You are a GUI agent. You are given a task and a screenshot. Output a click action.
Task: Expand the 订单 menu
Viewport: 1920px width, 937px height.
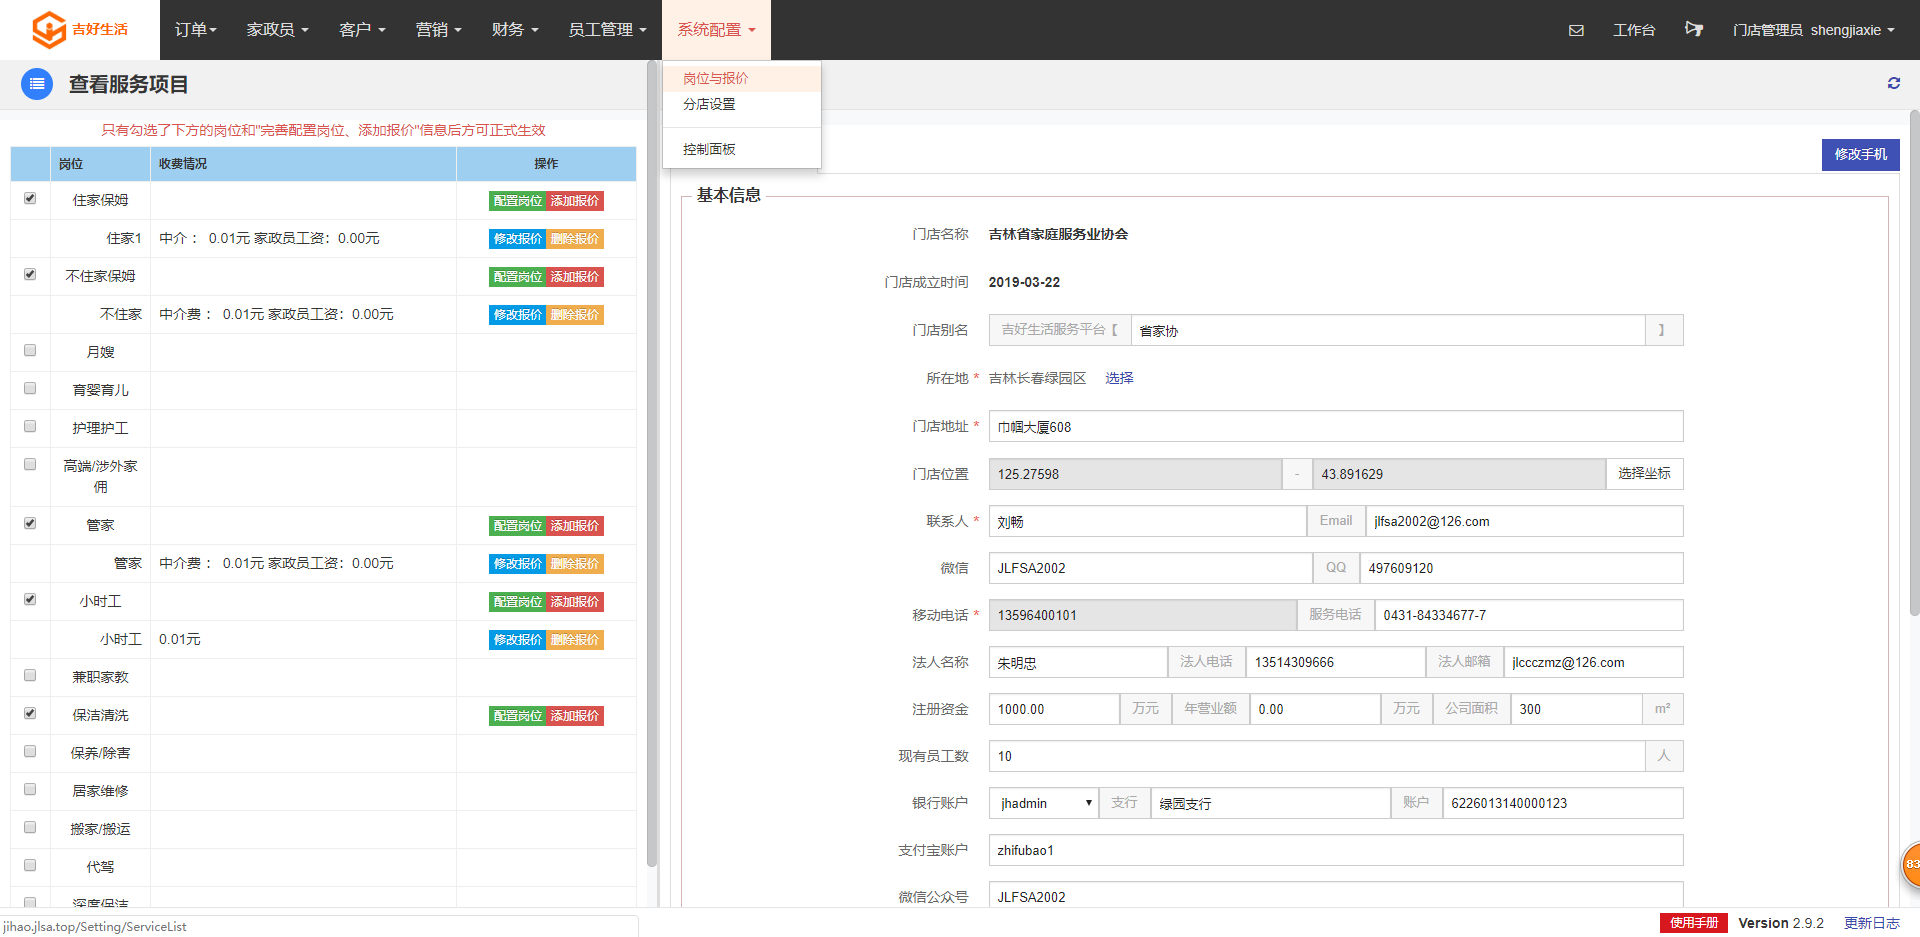(195, 30)
